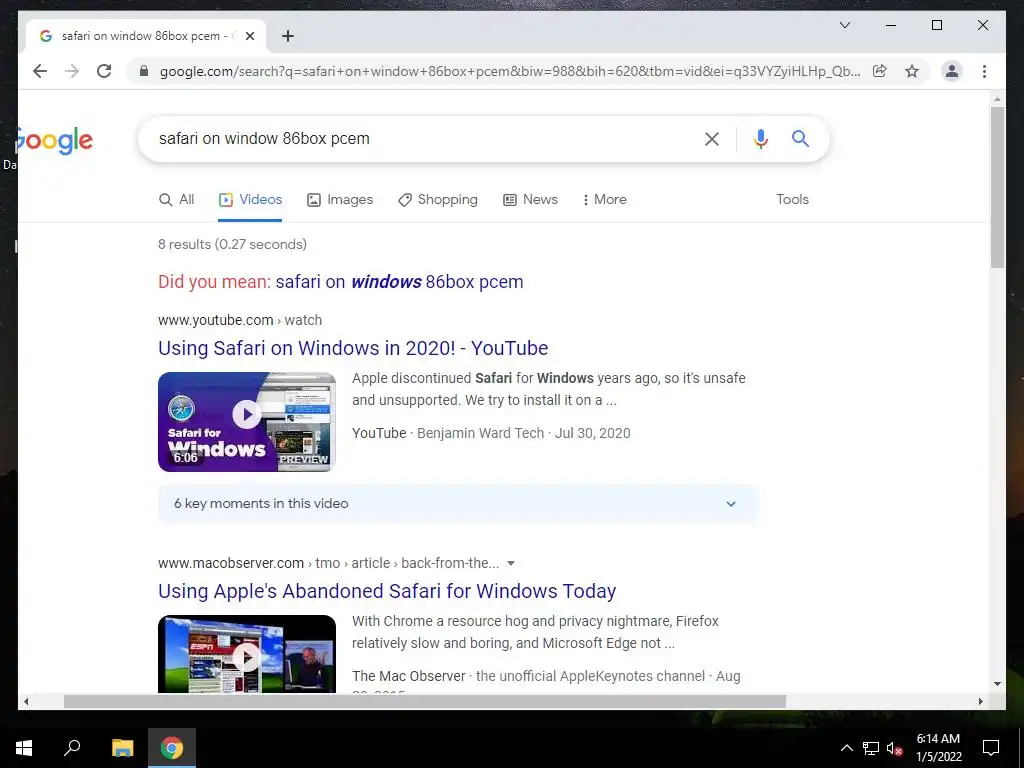Switch to the All results tab
This screenshot has height=768, width=1024.
[176, 199]
